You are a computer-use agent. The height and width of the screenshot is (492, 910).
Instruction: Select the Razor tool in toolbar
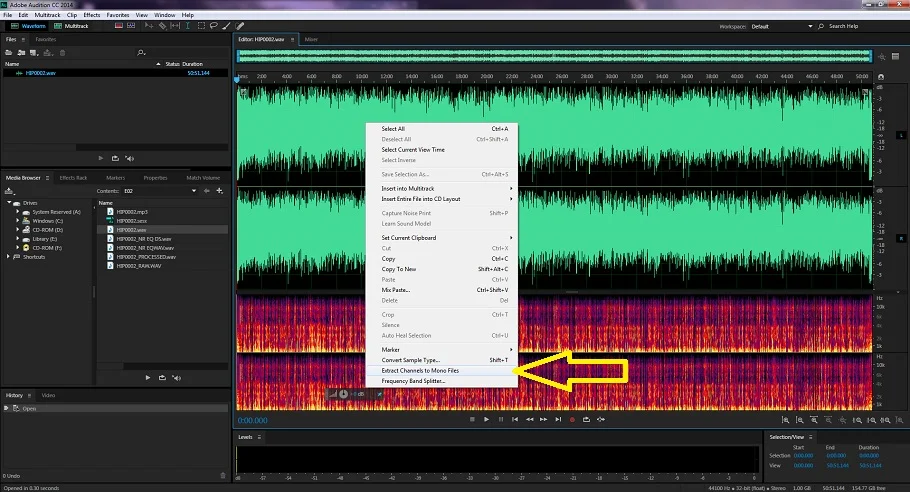coord(162,26)
